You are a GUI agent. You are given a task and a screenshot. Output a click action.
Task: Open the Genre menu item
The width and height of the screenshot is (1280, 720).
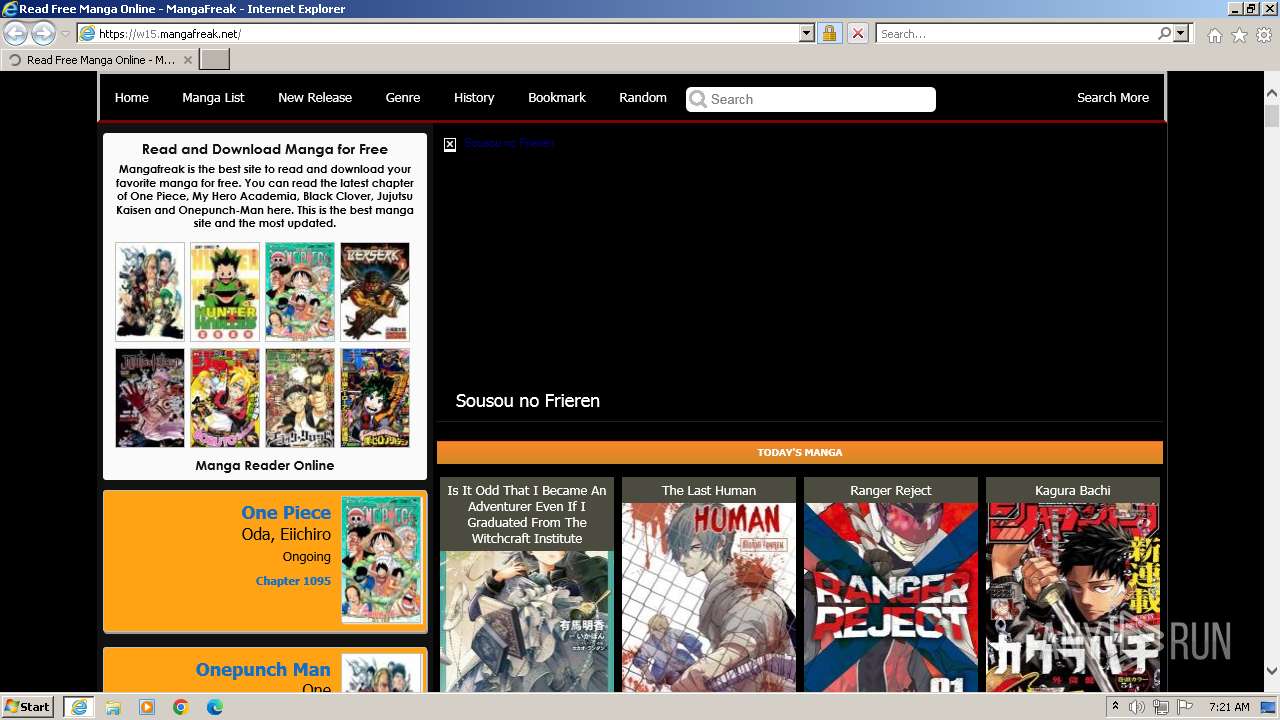click(403, 98)
